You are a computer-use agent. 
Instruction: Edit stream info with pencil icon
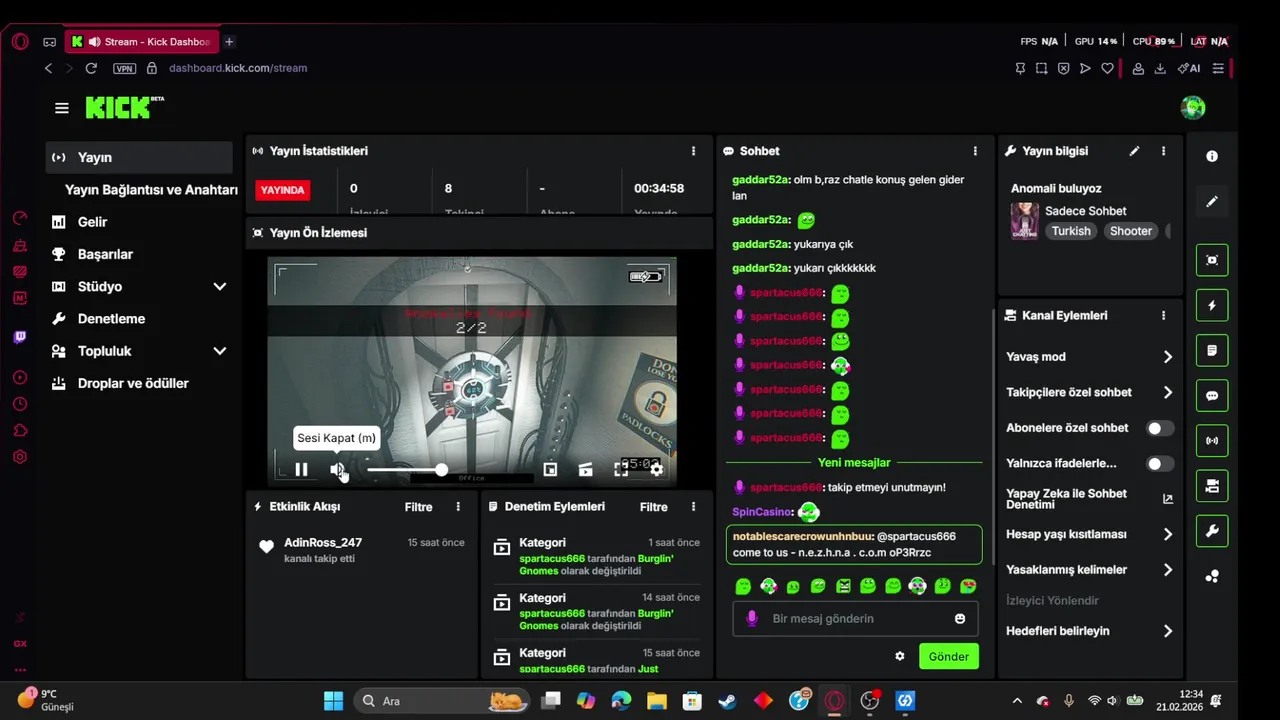tap(1134, 151)
